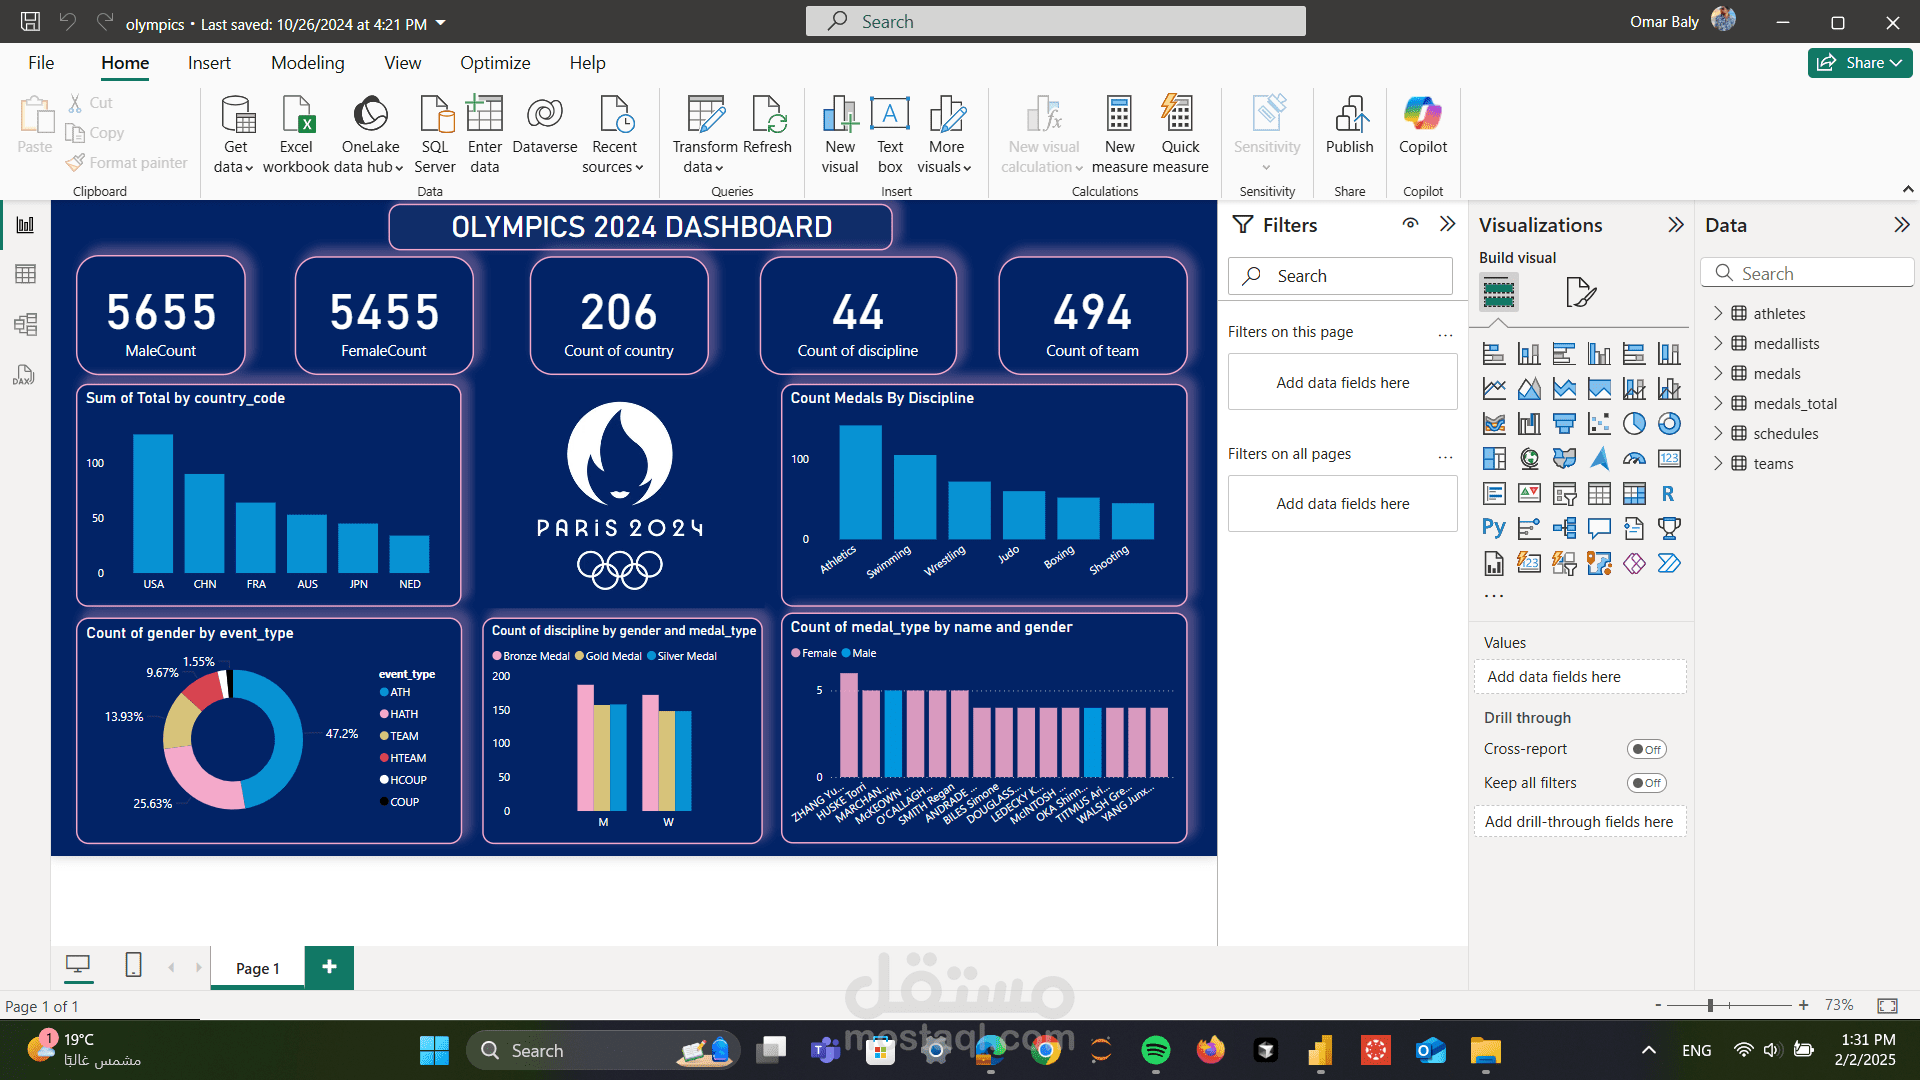1920x1080 pixels.
Task: Open the Model view sidebar icon
Action: (25, 324)
